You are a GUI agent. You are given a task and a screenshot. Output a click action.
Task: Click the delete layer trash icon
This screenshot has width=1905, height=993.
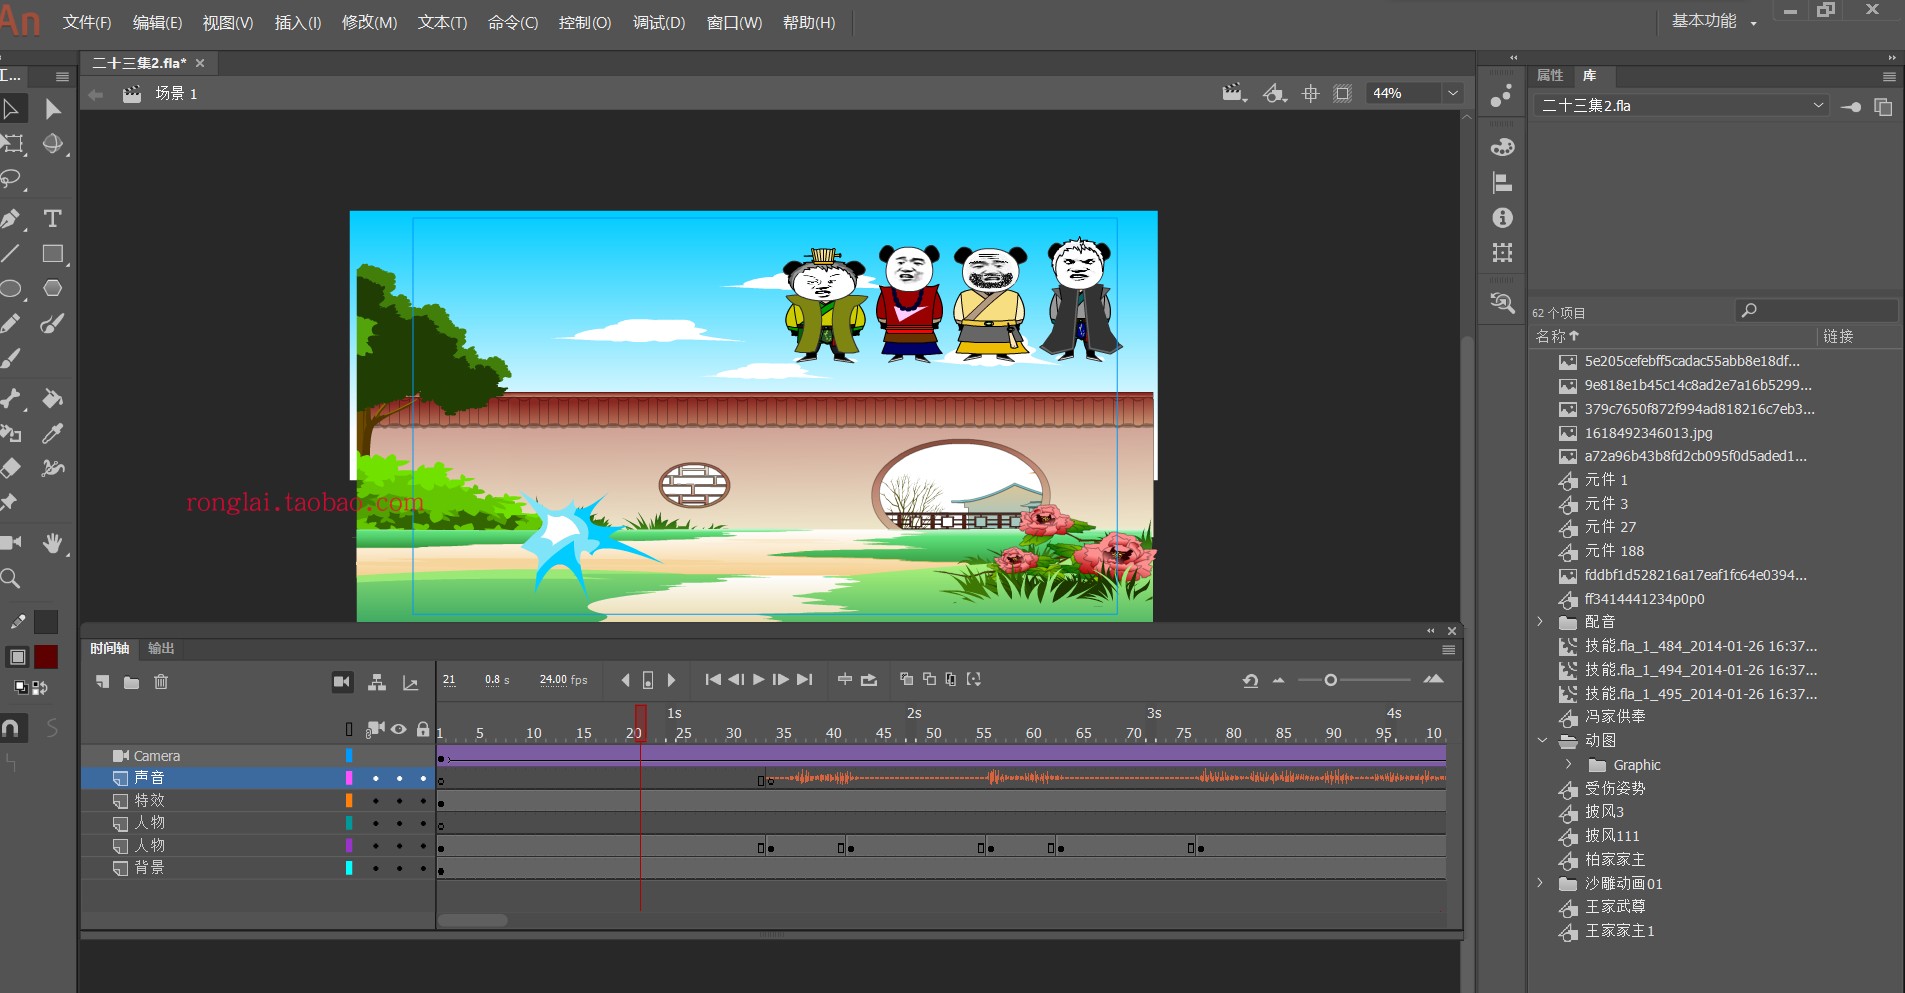161,682
